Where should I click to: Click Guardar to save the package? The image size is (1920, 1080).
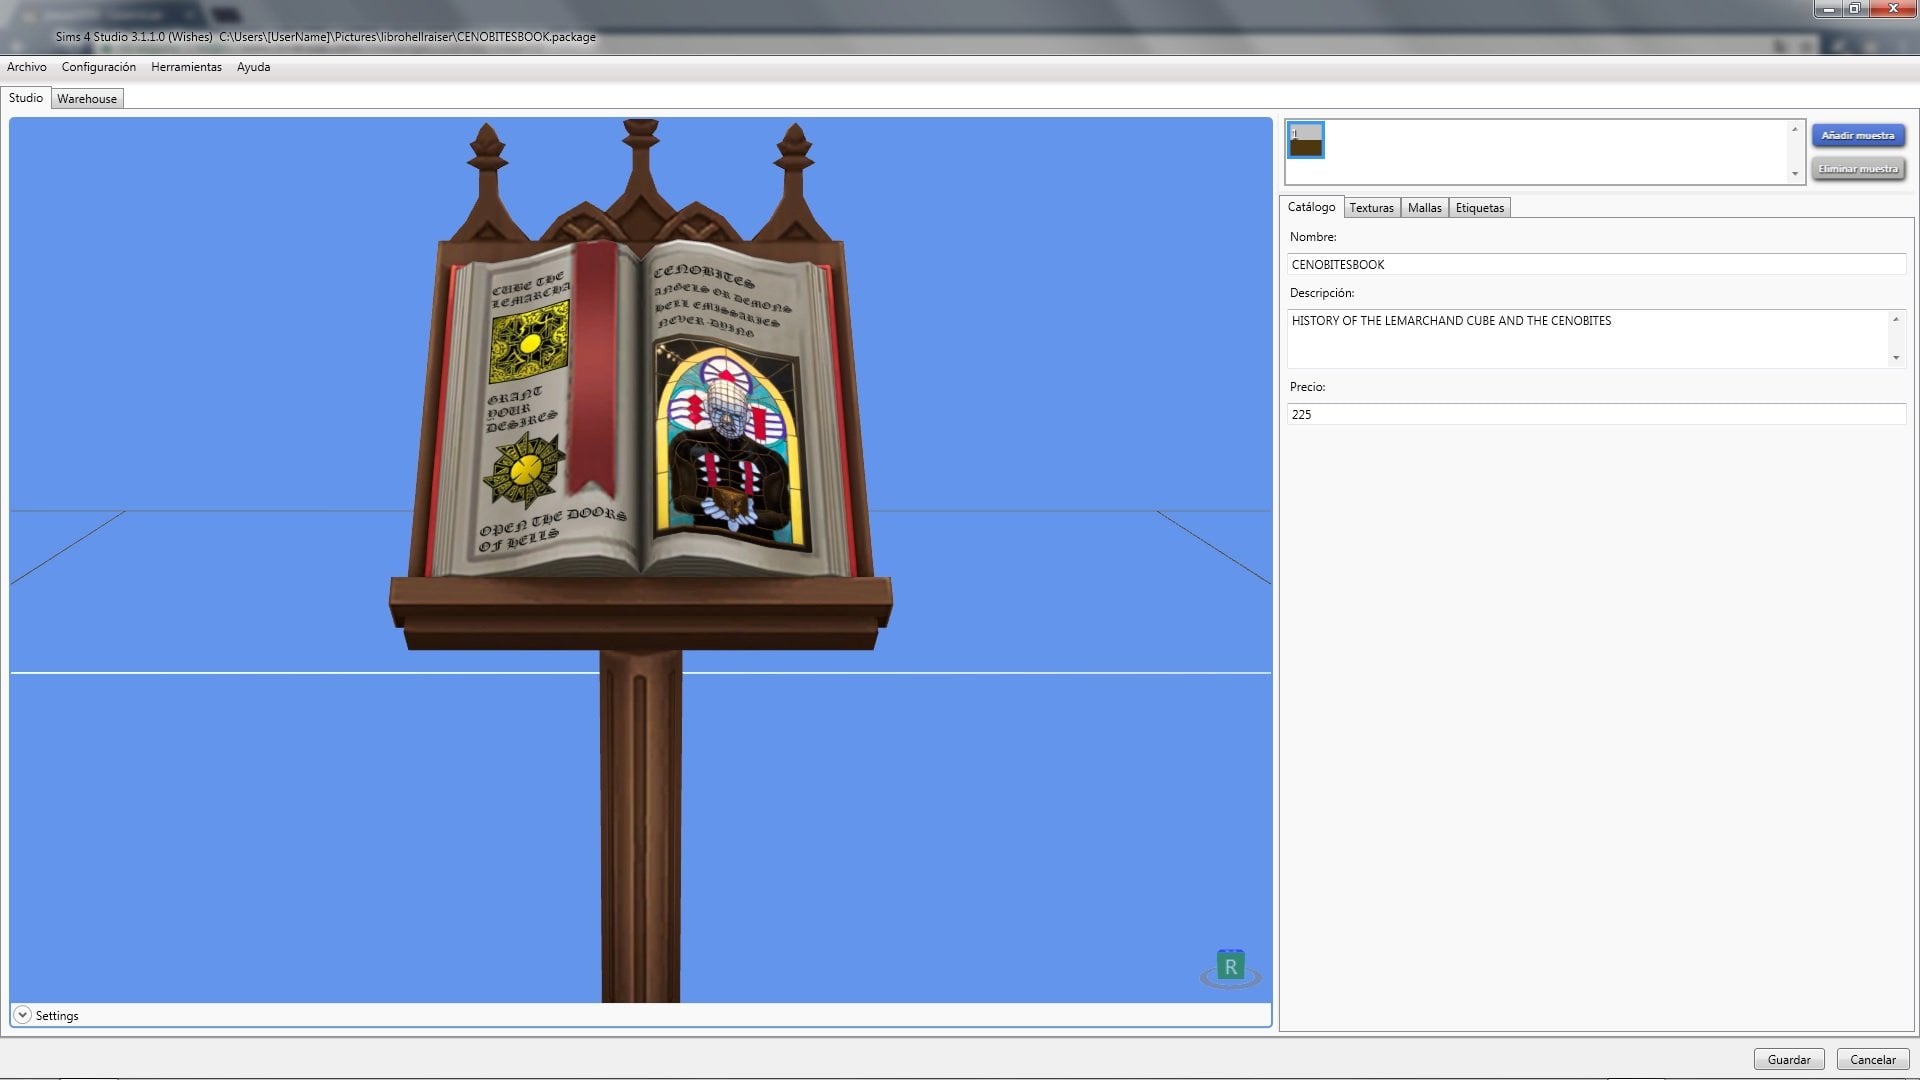[x=1789, y=1059]
